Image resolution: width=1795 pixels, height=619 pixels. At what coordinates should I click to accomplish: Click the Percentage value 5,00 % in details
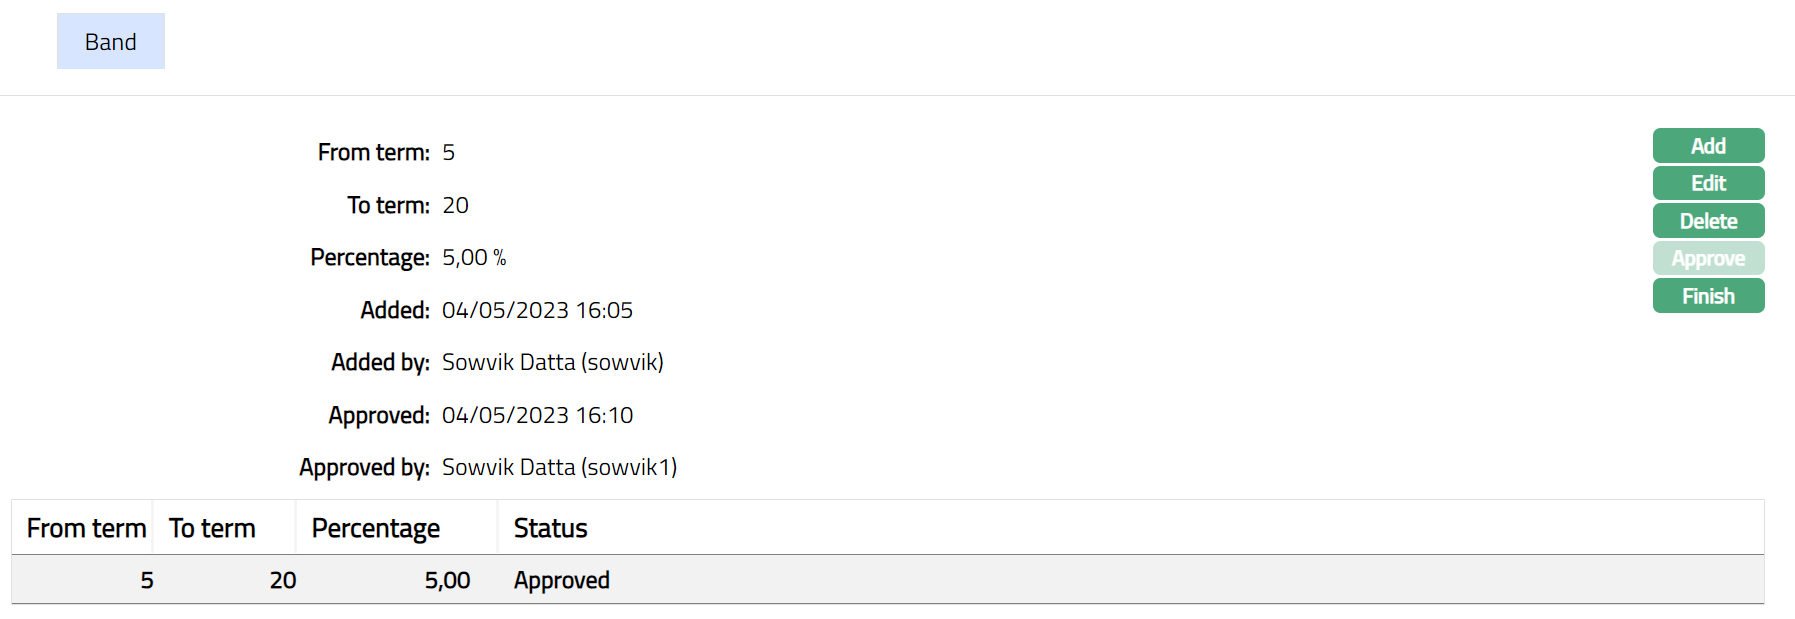[474, 257]
